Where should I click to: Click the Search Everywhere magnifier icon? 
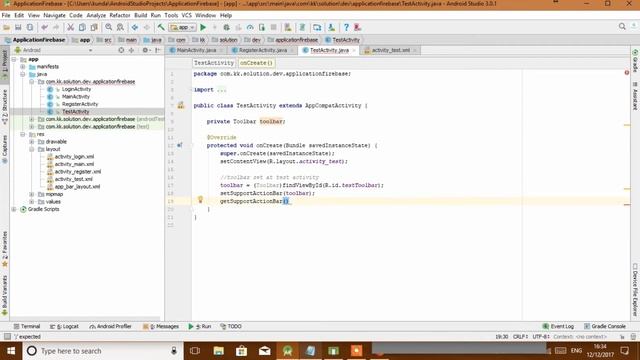point(622,27)
